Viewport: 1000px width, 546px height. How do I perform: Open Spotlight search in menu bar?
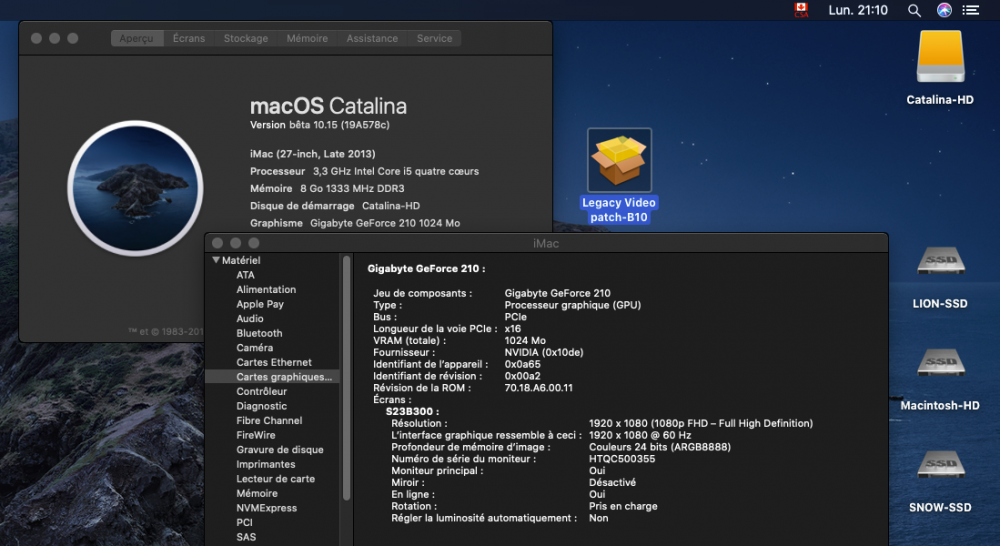pos(914,10)
